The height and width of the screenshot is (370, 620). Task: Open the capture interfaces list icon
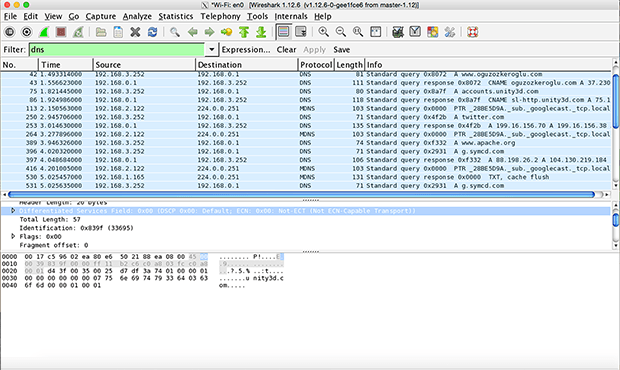tap(9, 32)
